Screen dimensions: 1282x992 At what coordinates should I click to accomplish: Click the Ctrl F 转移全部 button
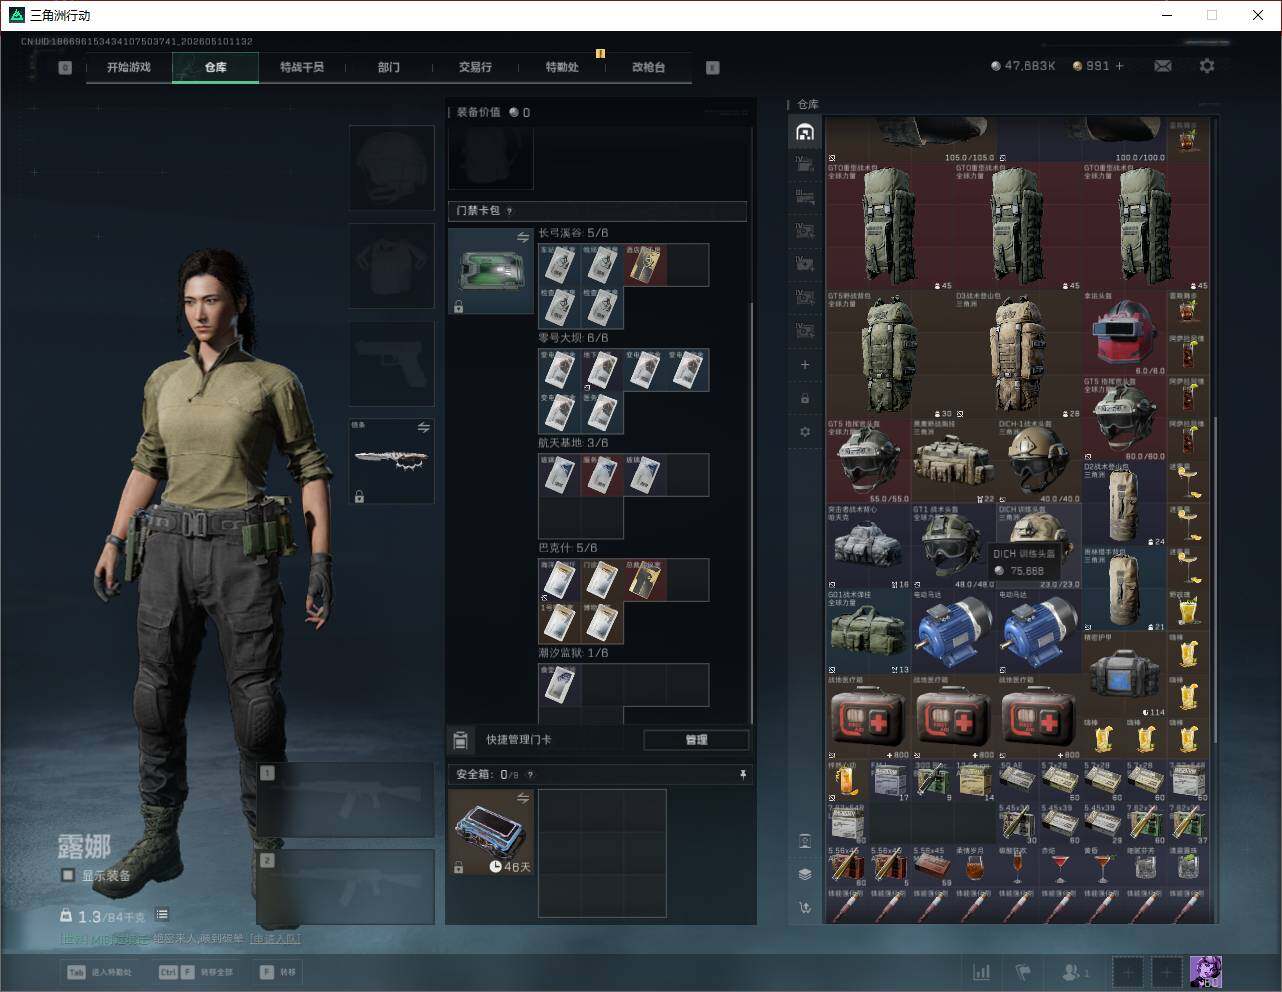coord(197,972)
